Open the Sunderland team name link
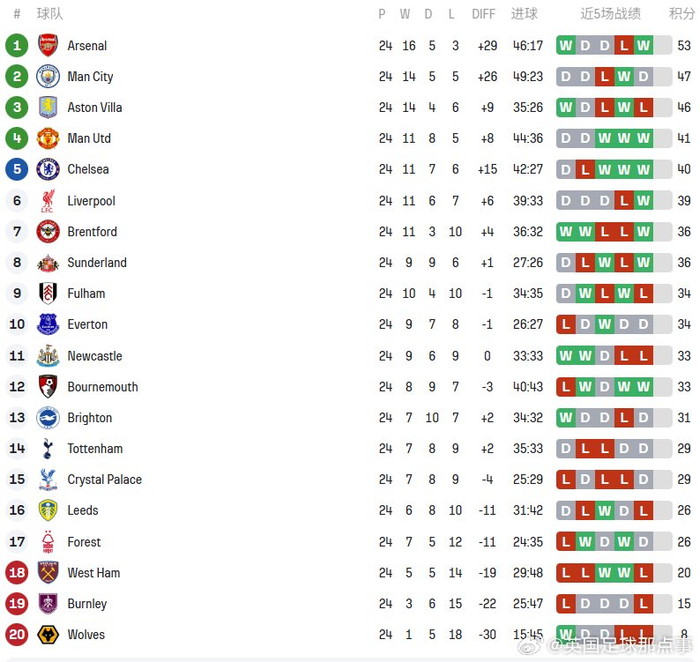700x662 pixels. tap(97, 263)
